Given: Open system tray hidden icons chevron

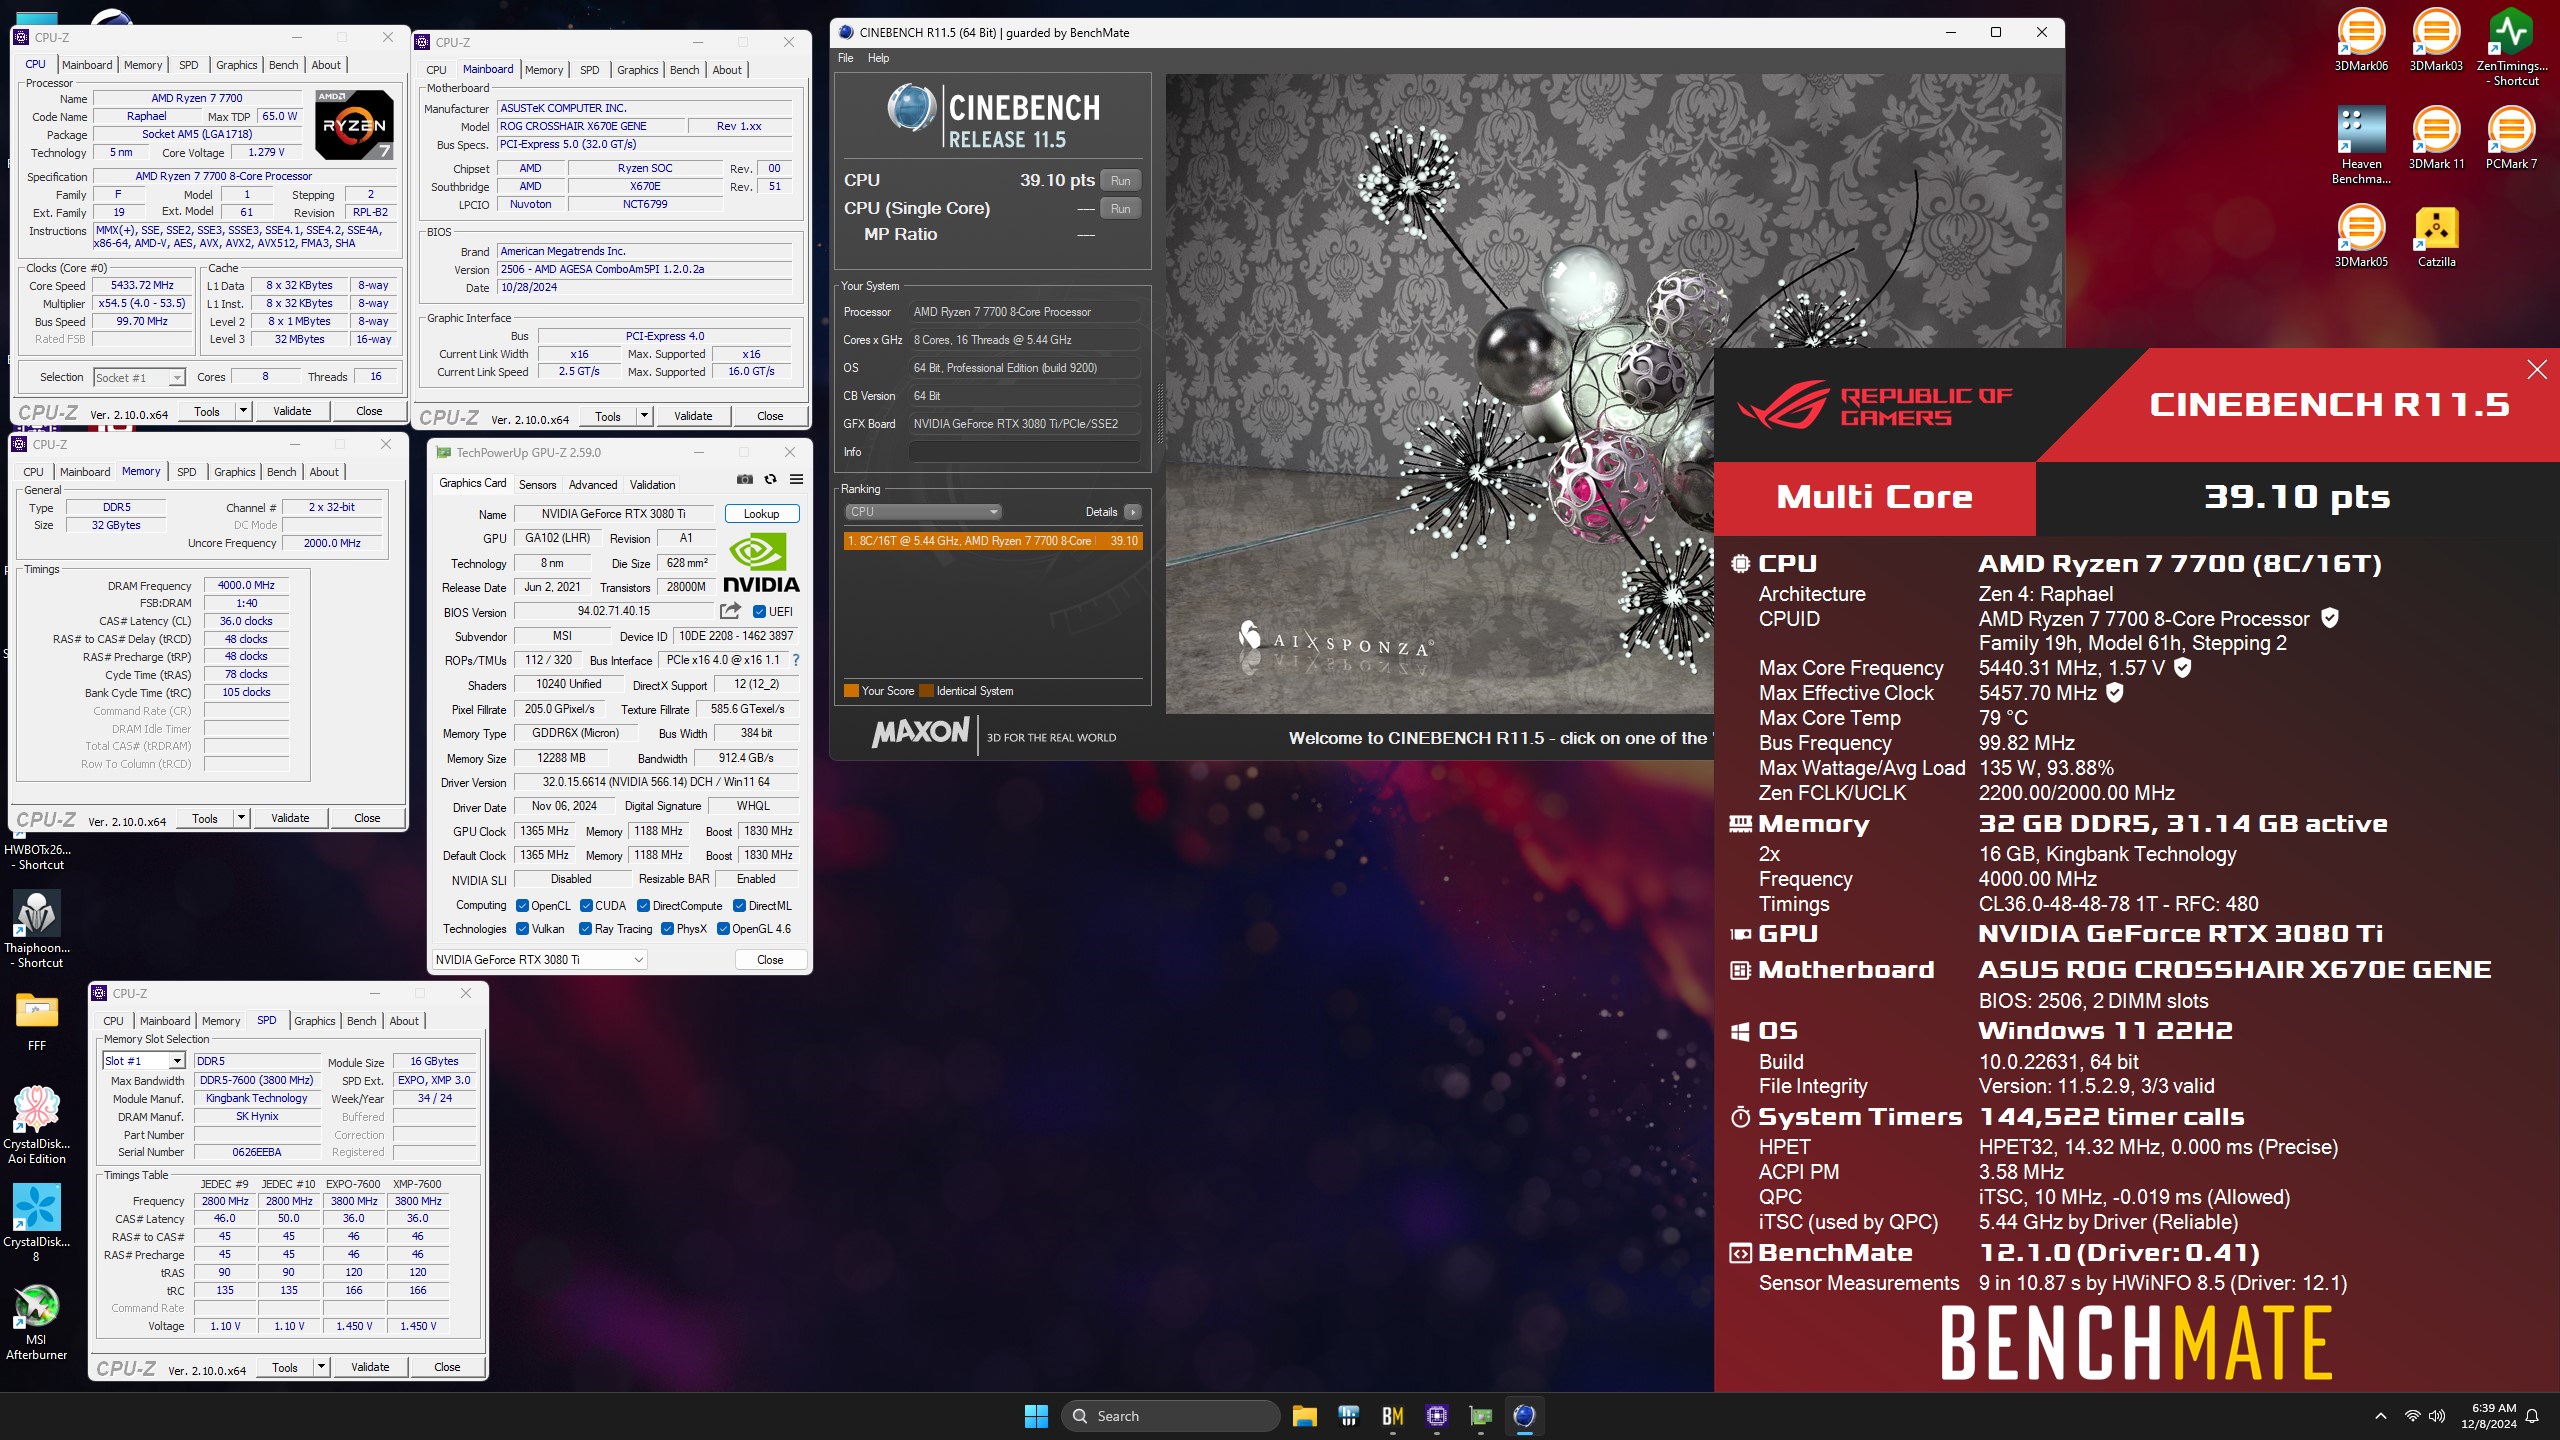Looking at the screenshot, I should click(x=2380, y=1416).
